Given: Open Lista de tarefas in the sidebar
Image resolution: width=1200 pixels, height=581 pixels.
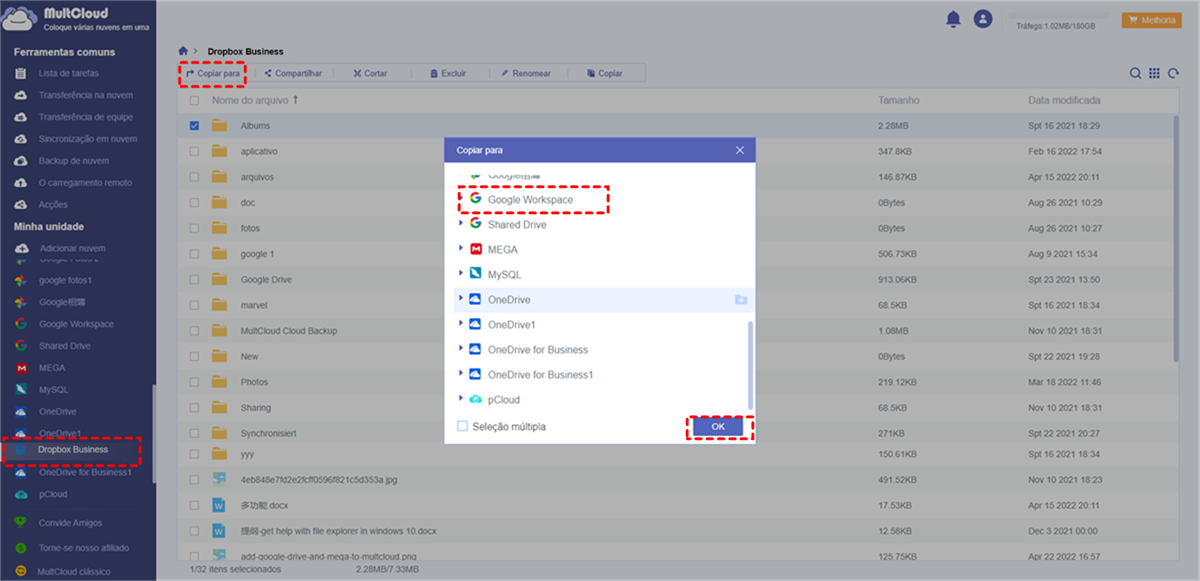Looking at the screenshot, I should 68,73.
